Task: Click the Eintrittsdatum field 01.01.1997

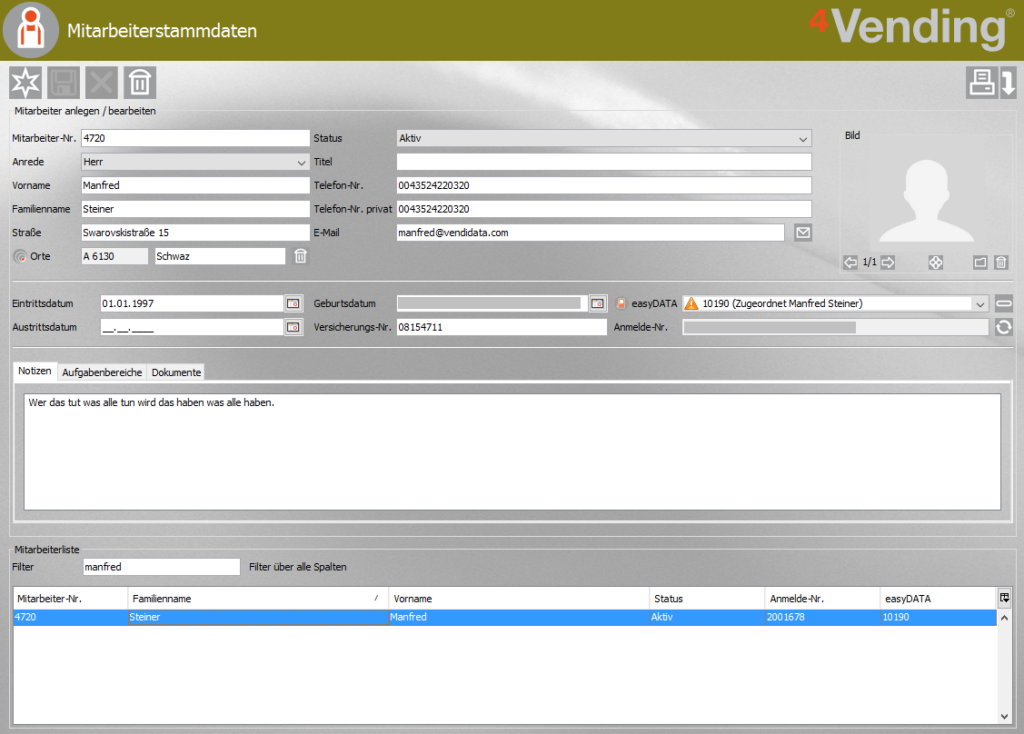Action: click(191, 304)
